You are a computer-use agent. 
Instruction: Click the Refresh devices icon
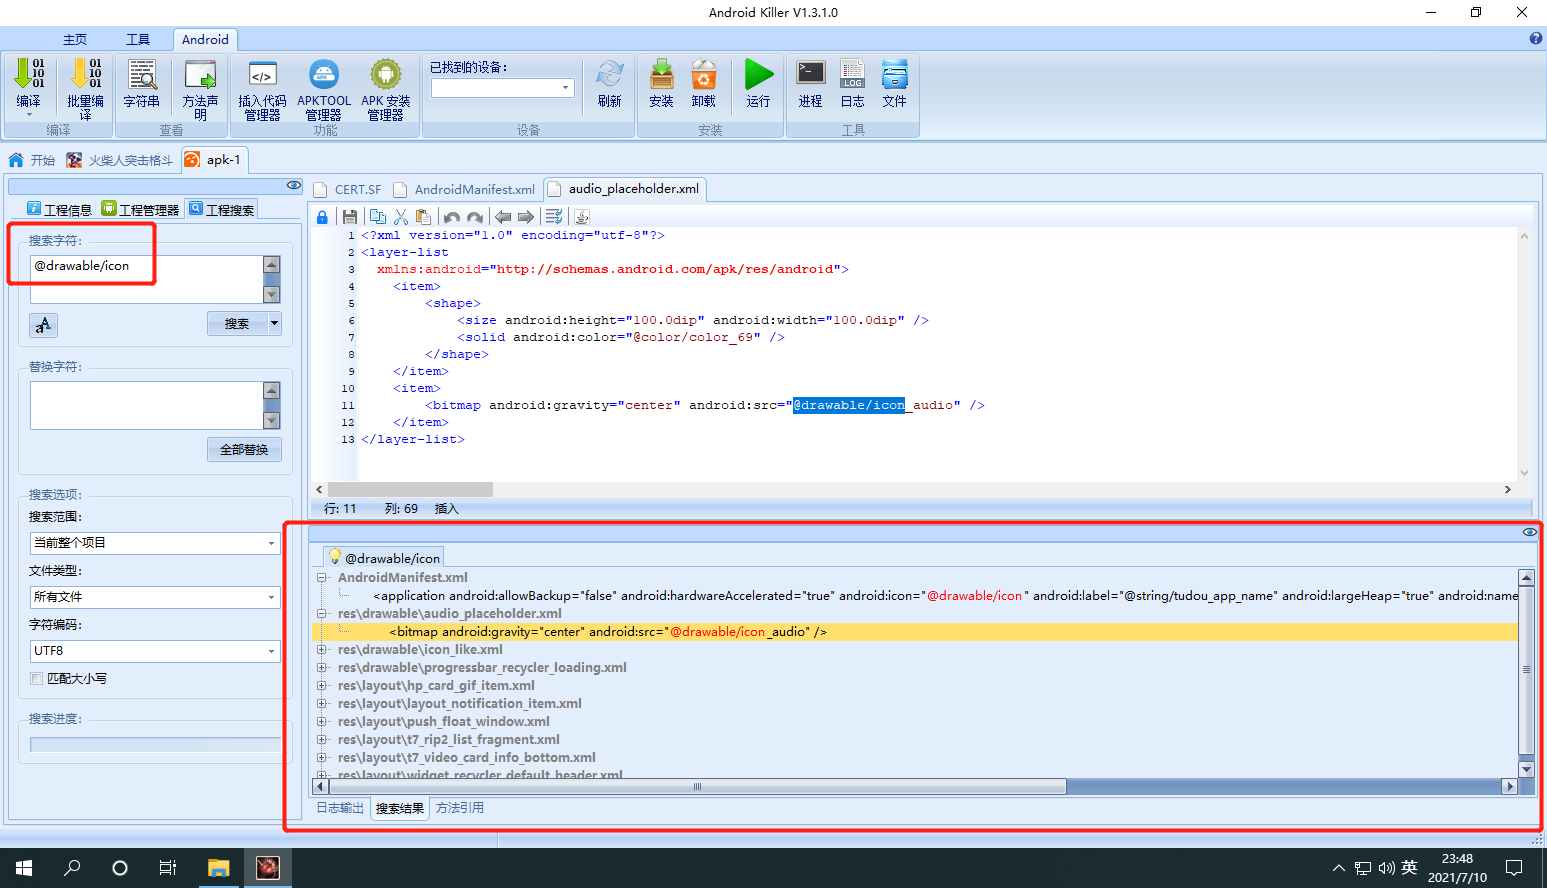pos(609,75)
